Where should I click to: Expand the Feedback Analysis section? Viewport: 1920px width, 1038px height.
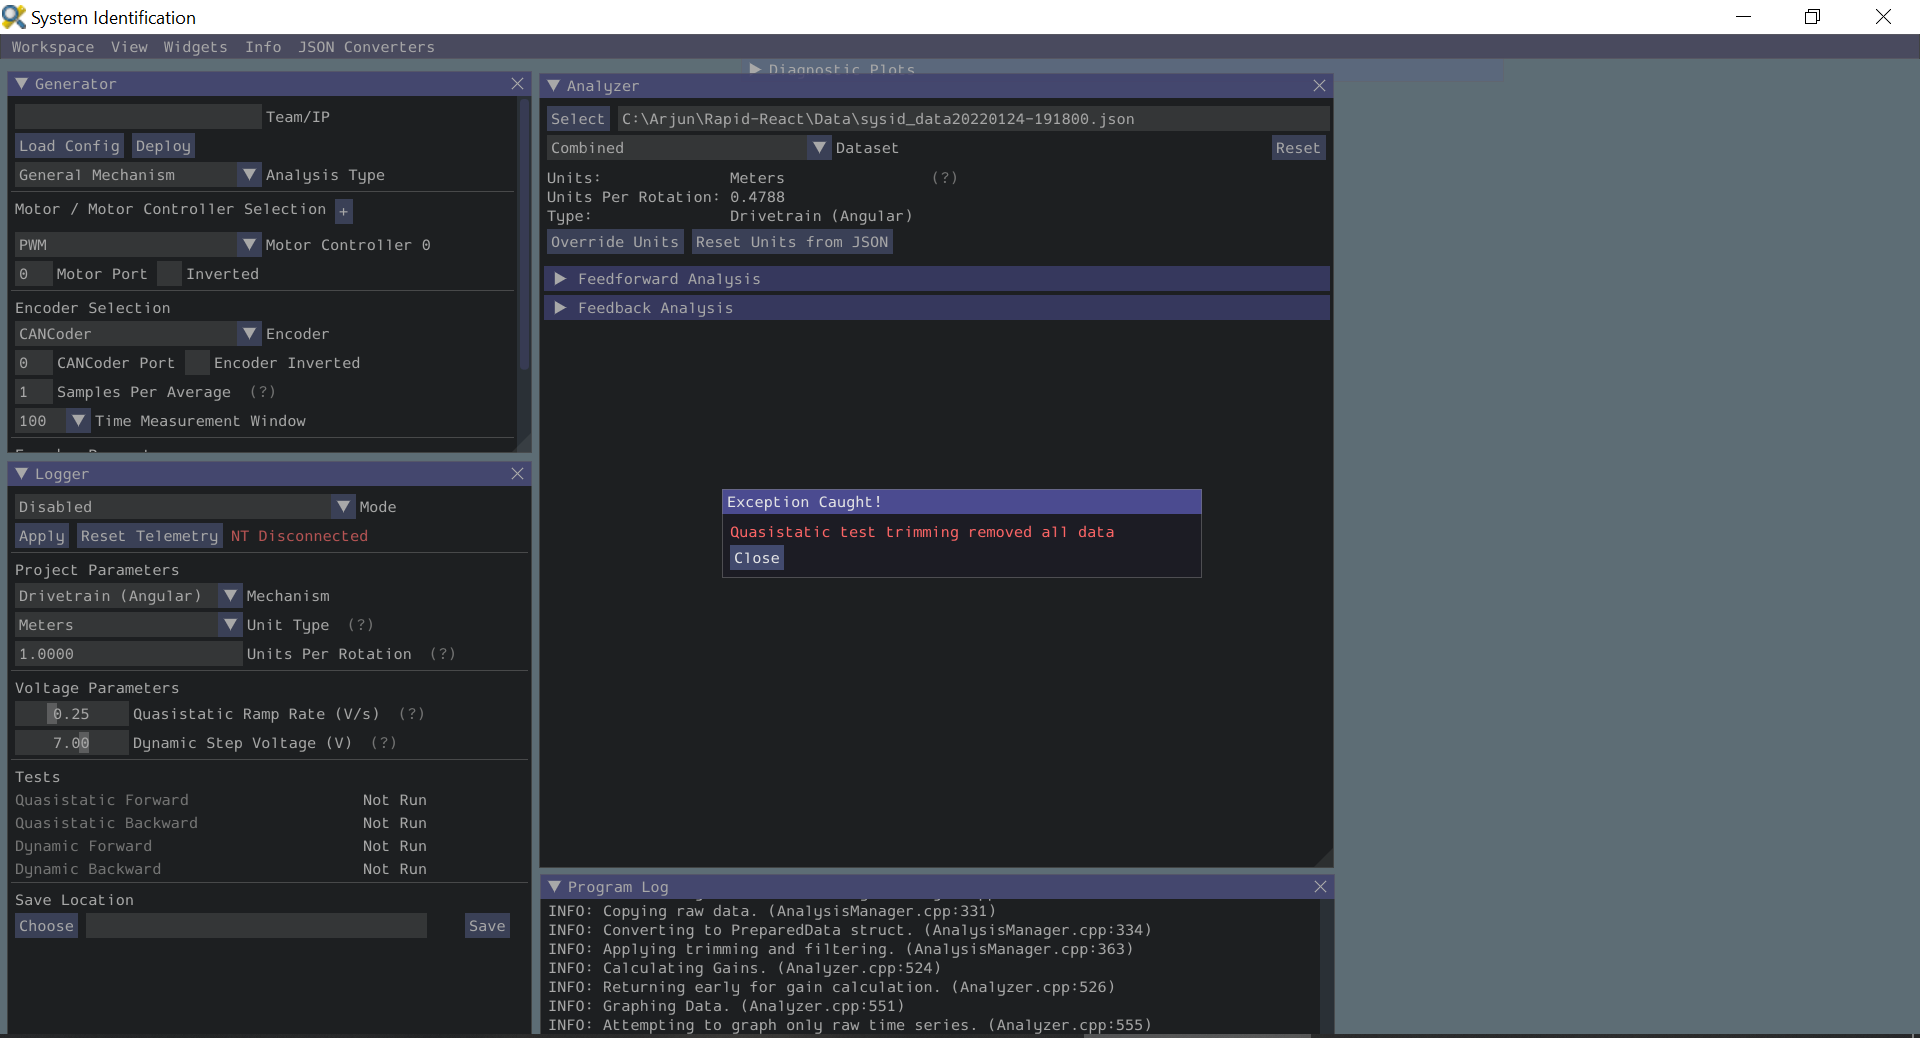click(560, 308)
